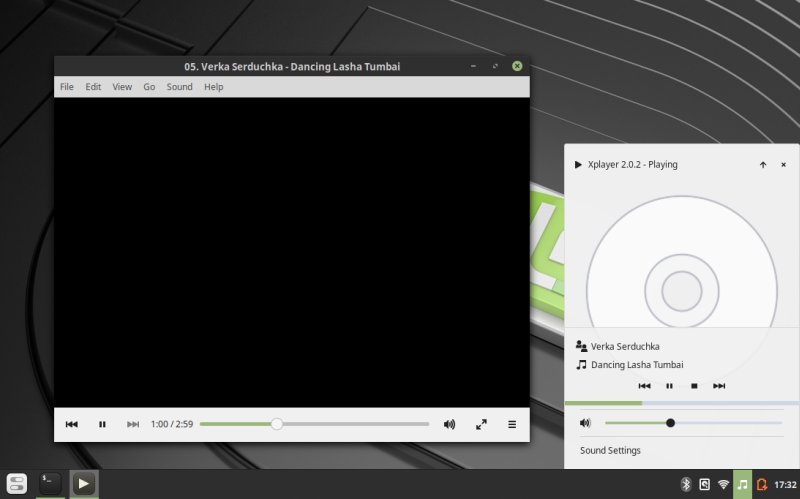The height and width of the screenshot is (499, 800).
Task: Open the Wi-Fi network tray icon
Action: pos(723,484)
